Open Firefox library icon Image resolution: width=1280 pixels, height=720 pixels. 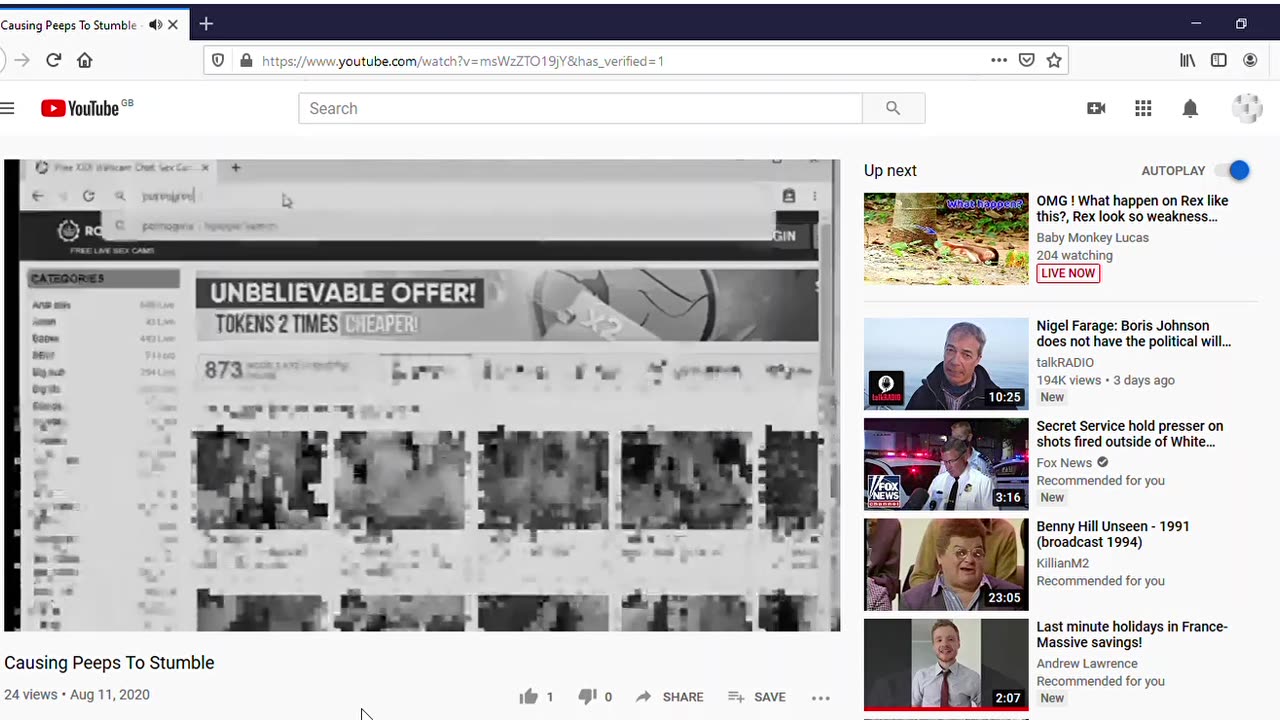(x=1188, y=61)
